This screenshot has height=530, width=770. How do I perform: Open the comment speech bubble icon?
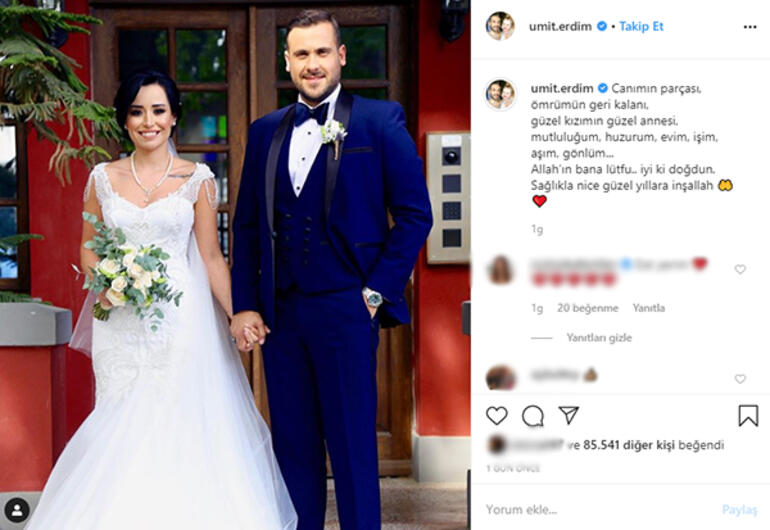tap(533, 417)
